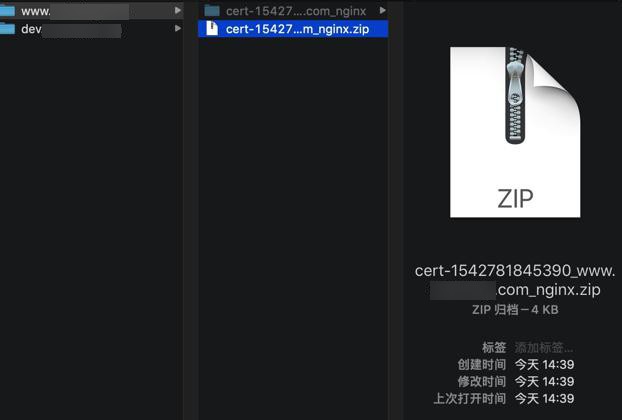622x420 pixels.
Task: Select the dev folder row
Action: coord(91,29)
